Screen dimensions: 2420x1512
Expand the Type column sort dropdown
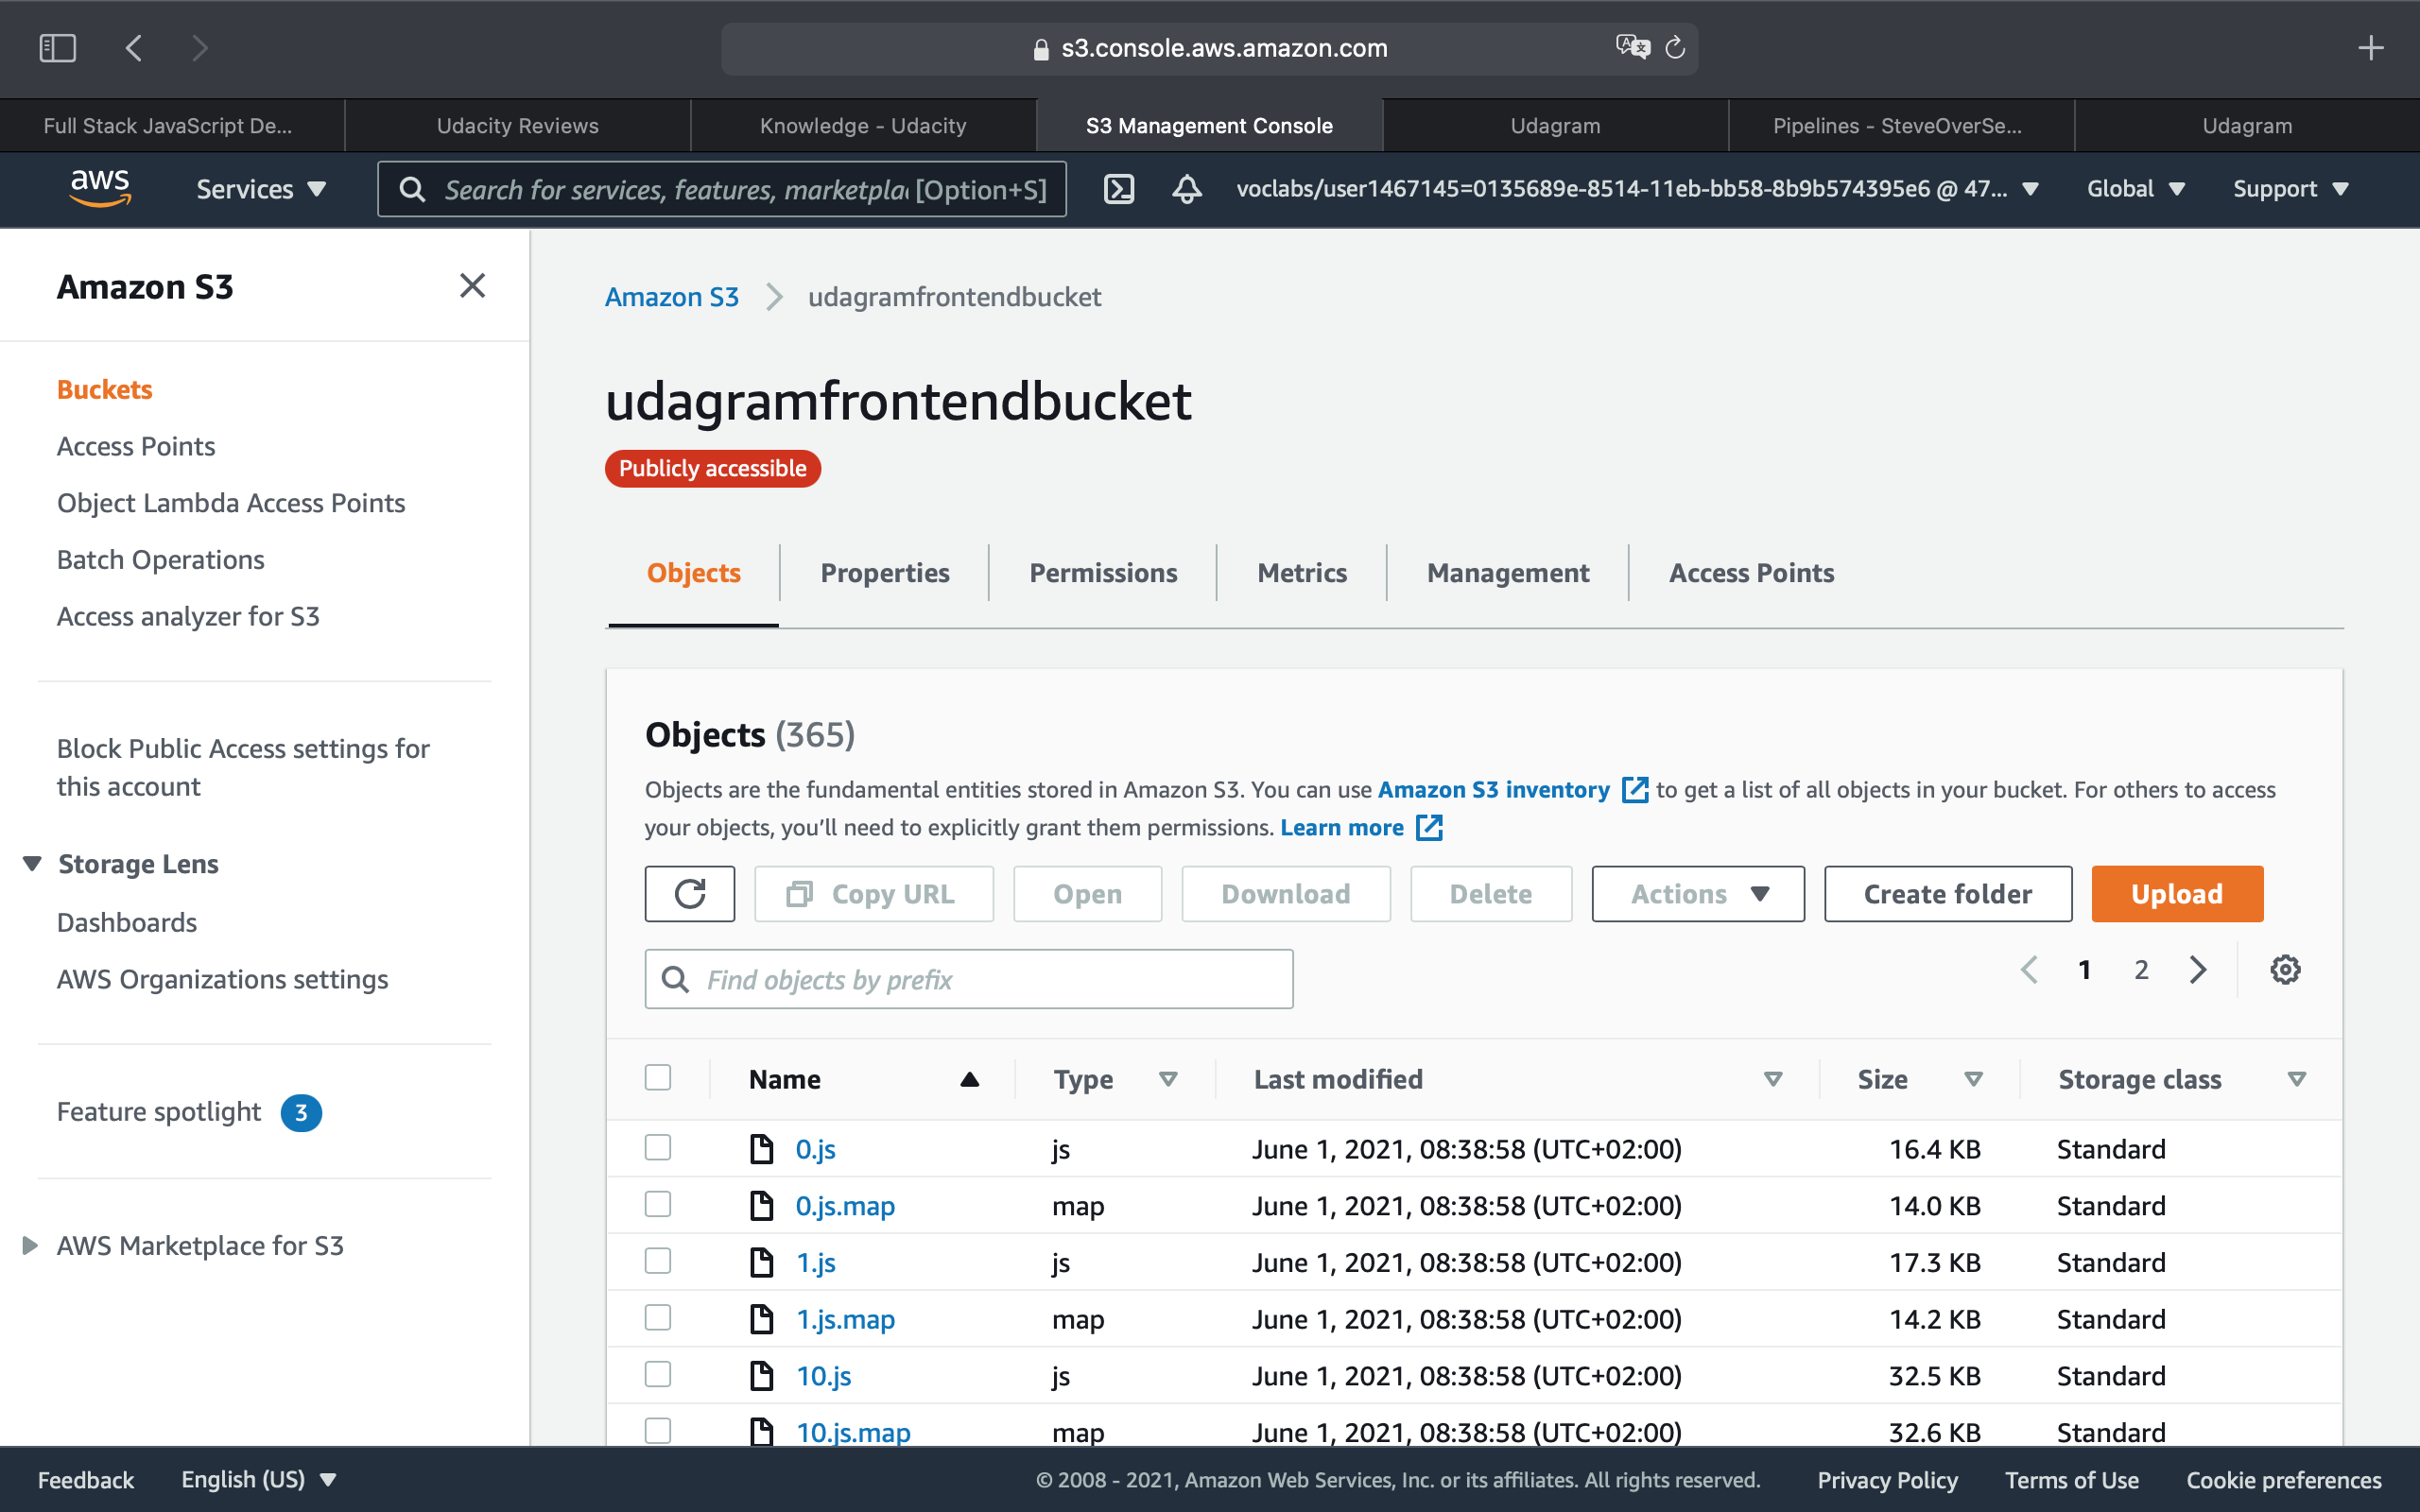tap(1167, 1078)
